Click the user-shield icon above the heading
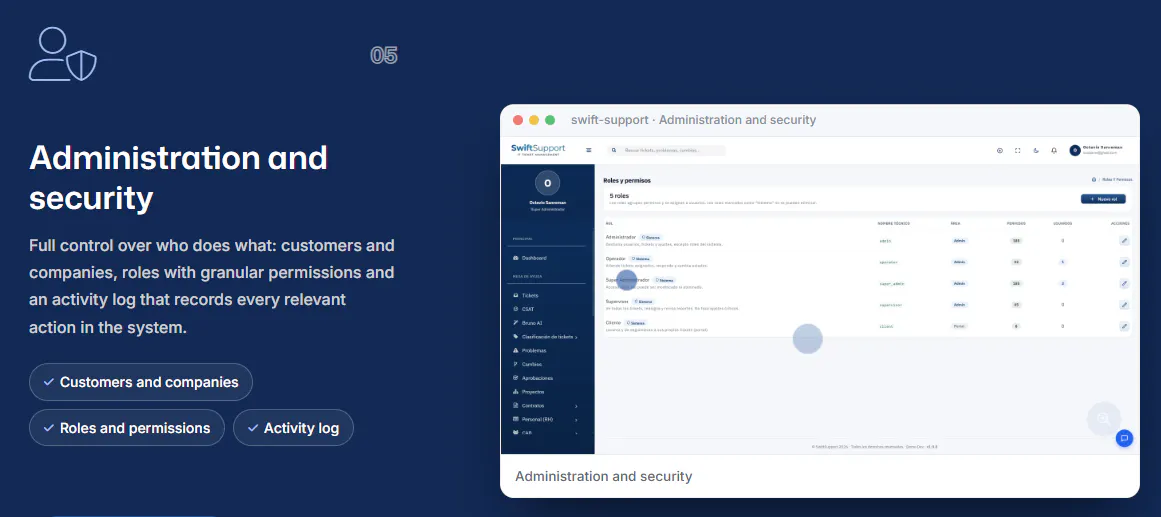Viewport: 1161px width, 517px height. coord(63,54)
